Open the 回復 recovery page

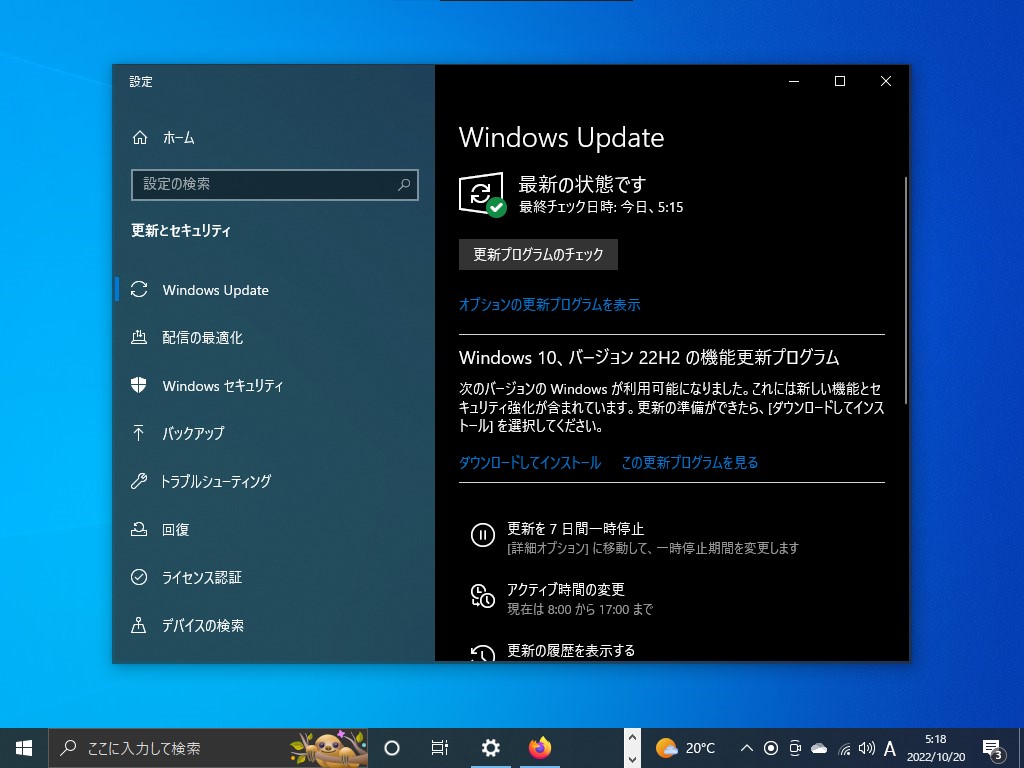tap(176, 529)
